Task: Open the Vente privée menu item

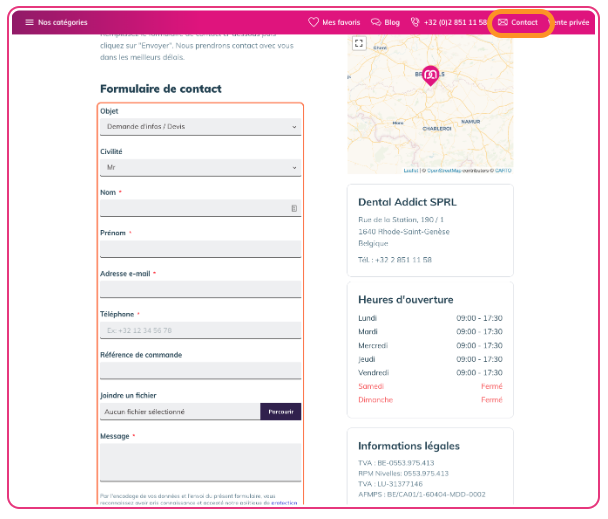Action: [x=572, y=22]
